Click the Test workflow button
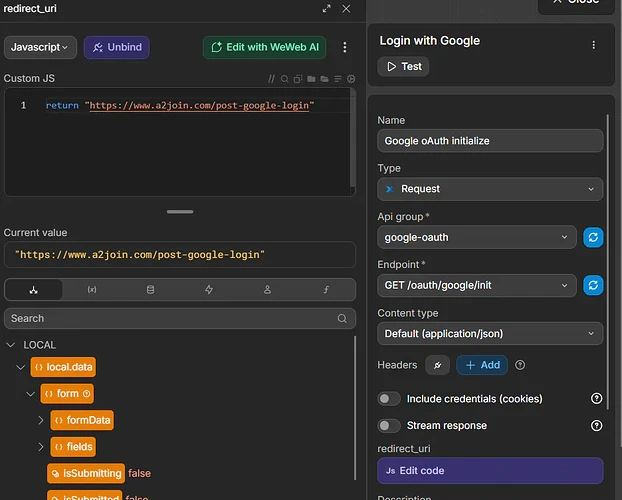This screenshot has height=500, width=622. 403,66
